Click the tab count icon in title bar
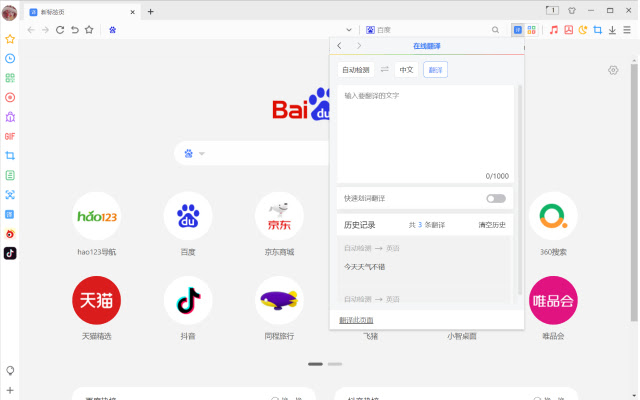The height and width of the screenshot is (400, 640). click(552, 11)
